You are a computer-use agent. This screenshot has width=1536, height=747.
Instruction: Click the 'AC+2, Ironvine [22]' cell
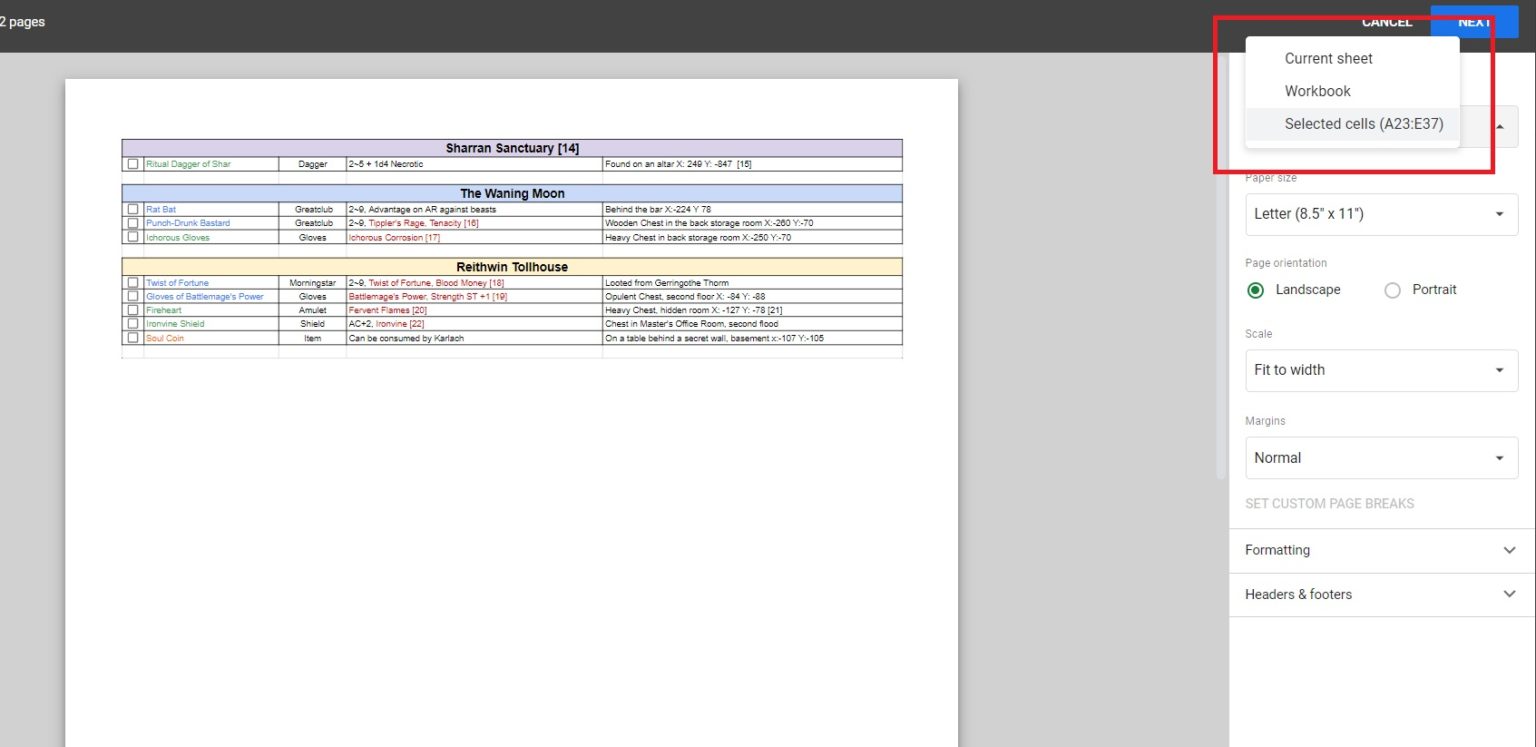click(x=474, y=324)
